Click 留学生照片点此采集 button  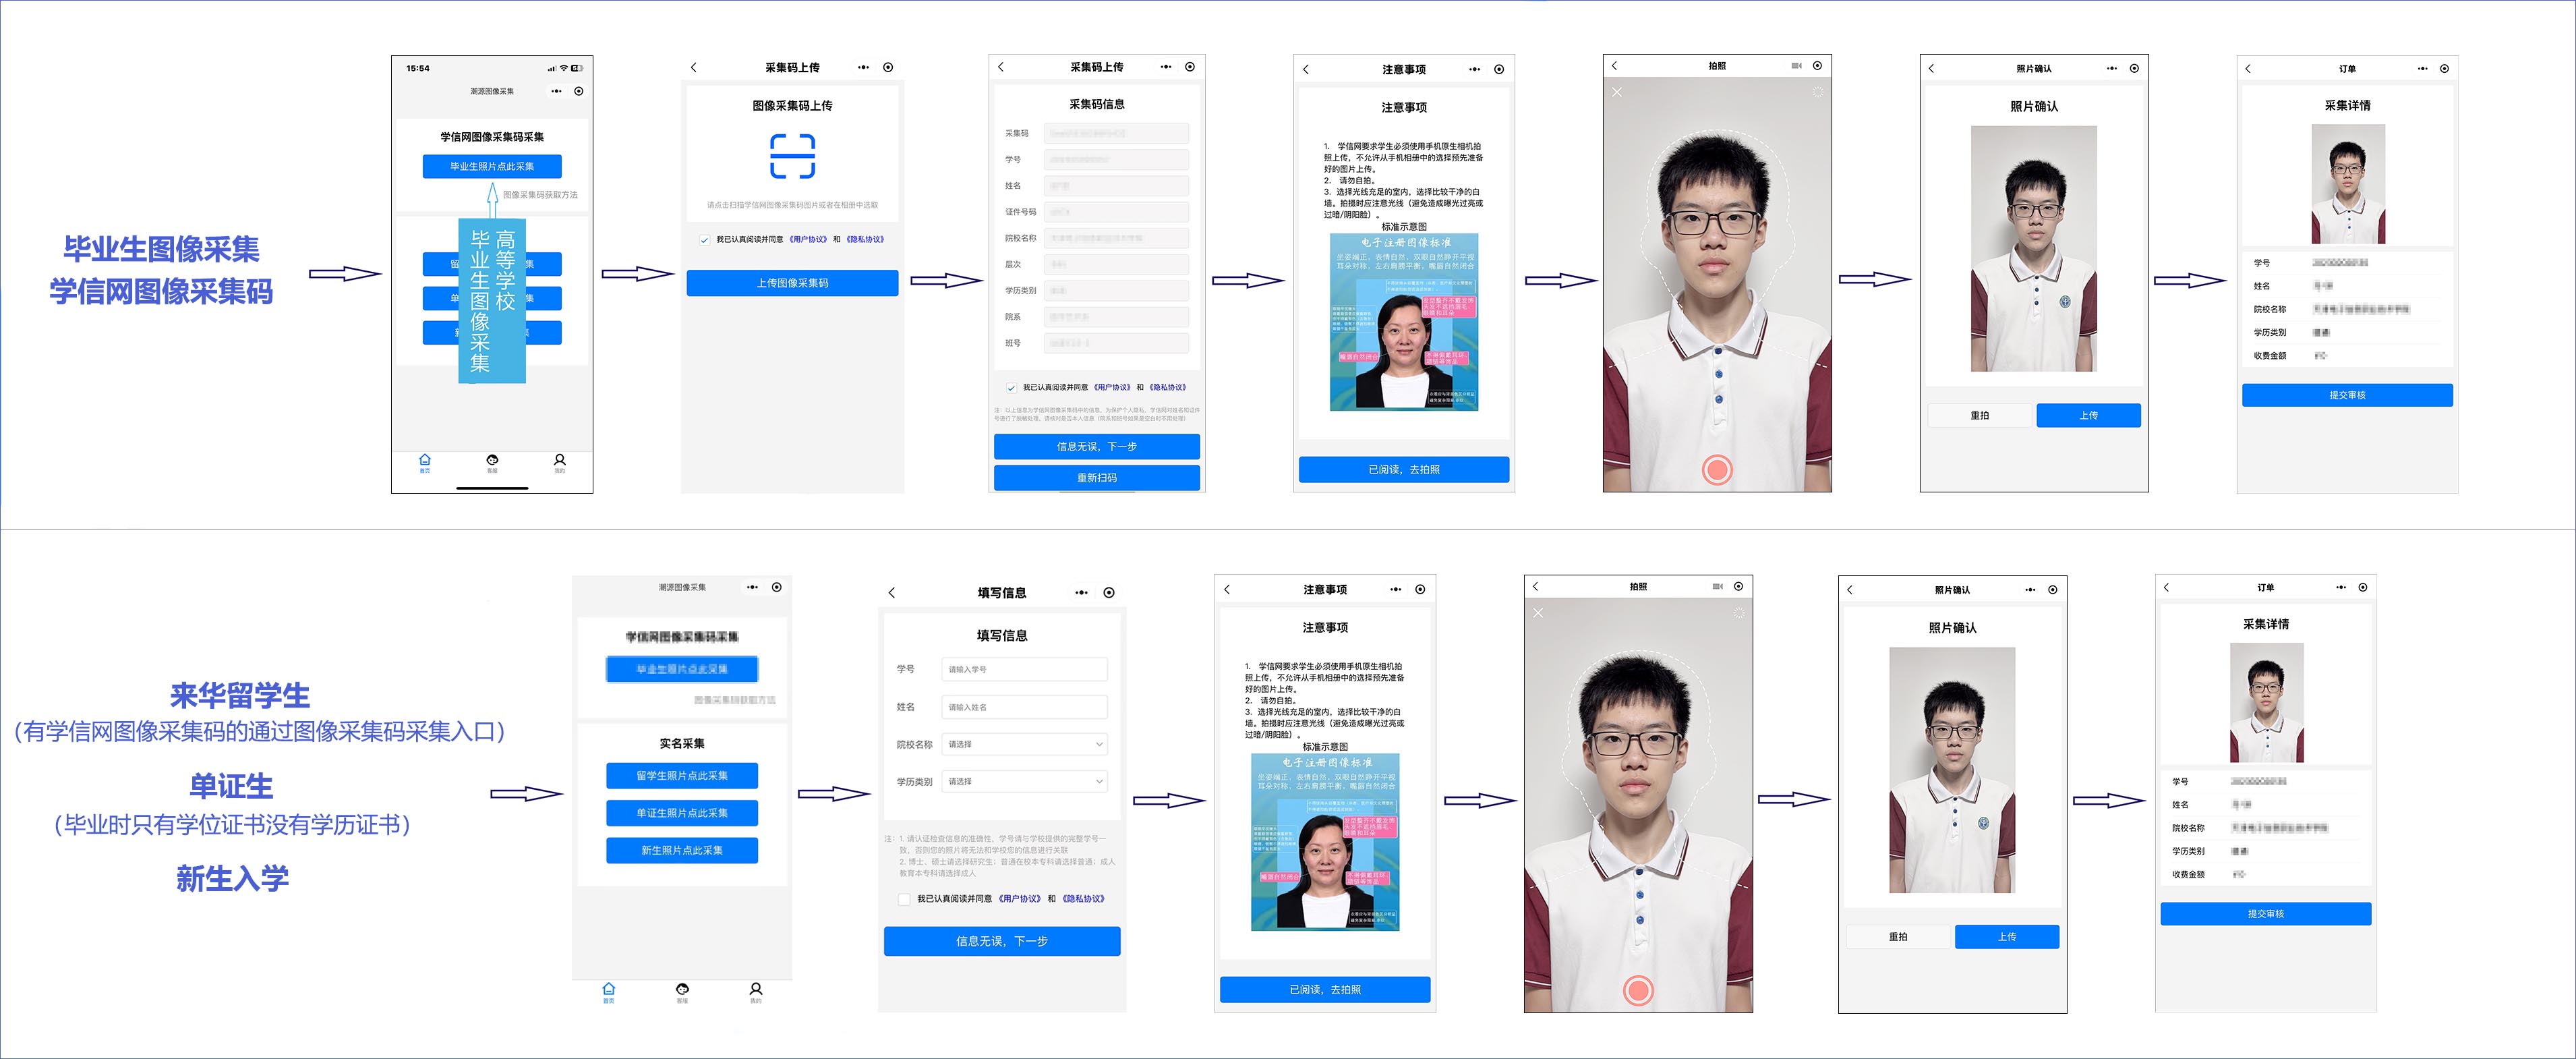(681, 776)
